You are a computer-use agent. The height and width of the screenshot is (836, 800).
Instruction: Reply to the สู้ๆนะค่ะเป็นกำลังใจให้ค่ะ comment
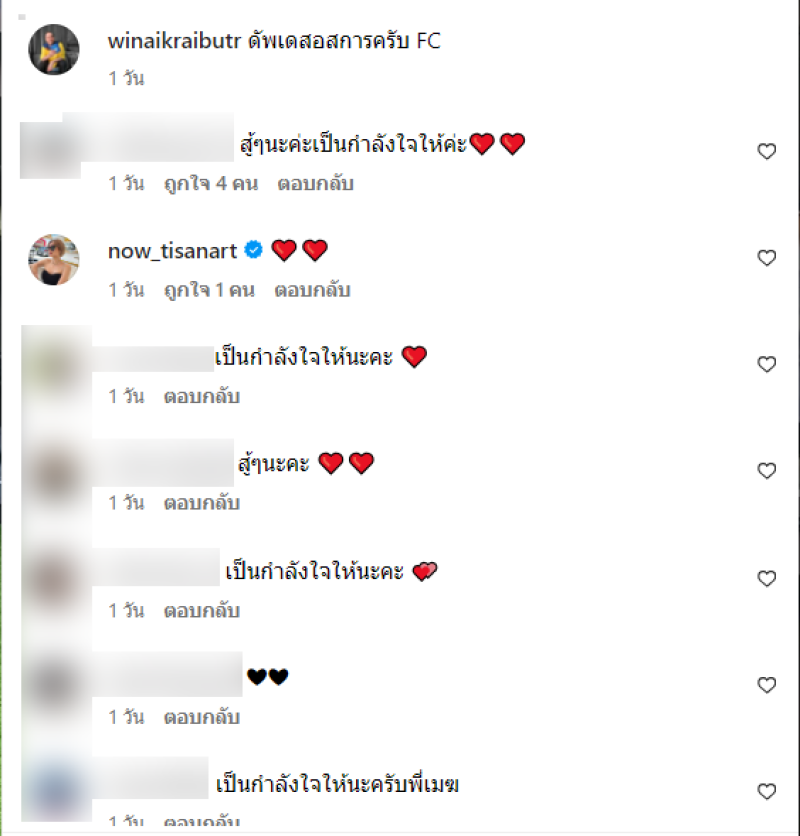point(315,184)
